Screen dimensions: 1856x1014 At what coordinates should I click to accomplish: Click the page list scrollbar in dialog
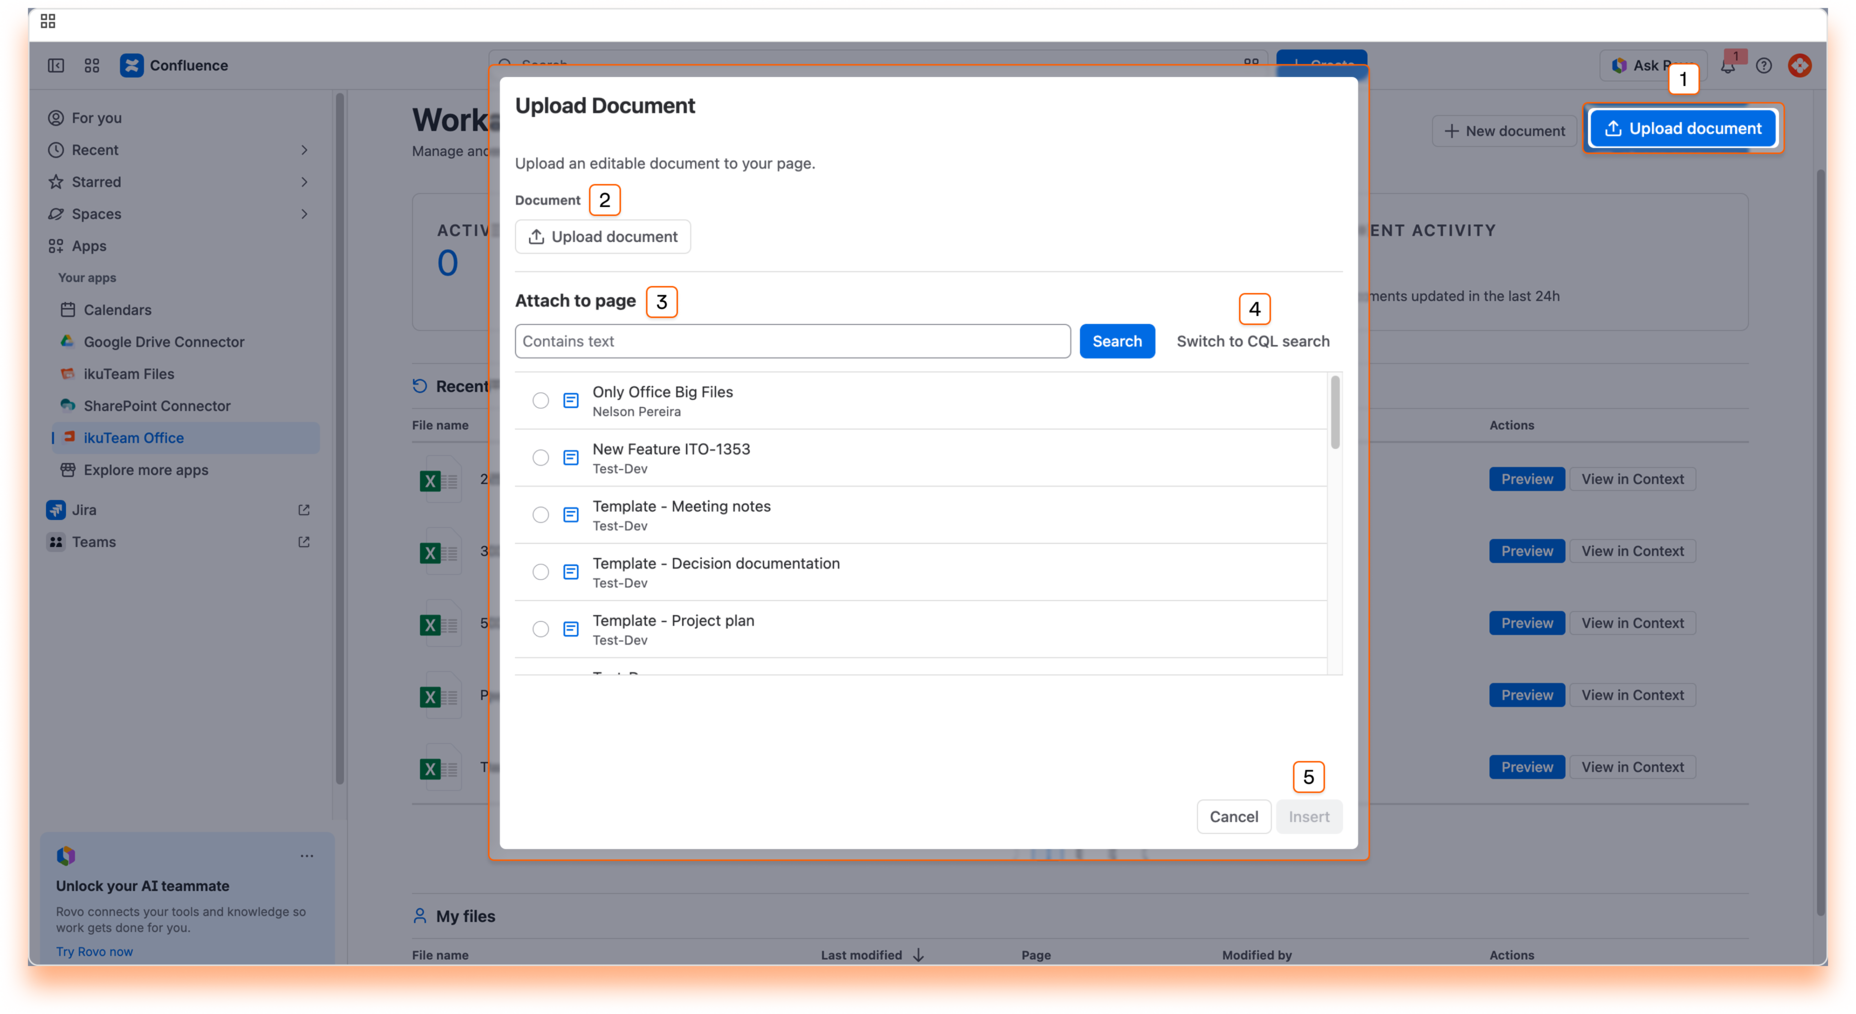click(x=1335, y=412)
